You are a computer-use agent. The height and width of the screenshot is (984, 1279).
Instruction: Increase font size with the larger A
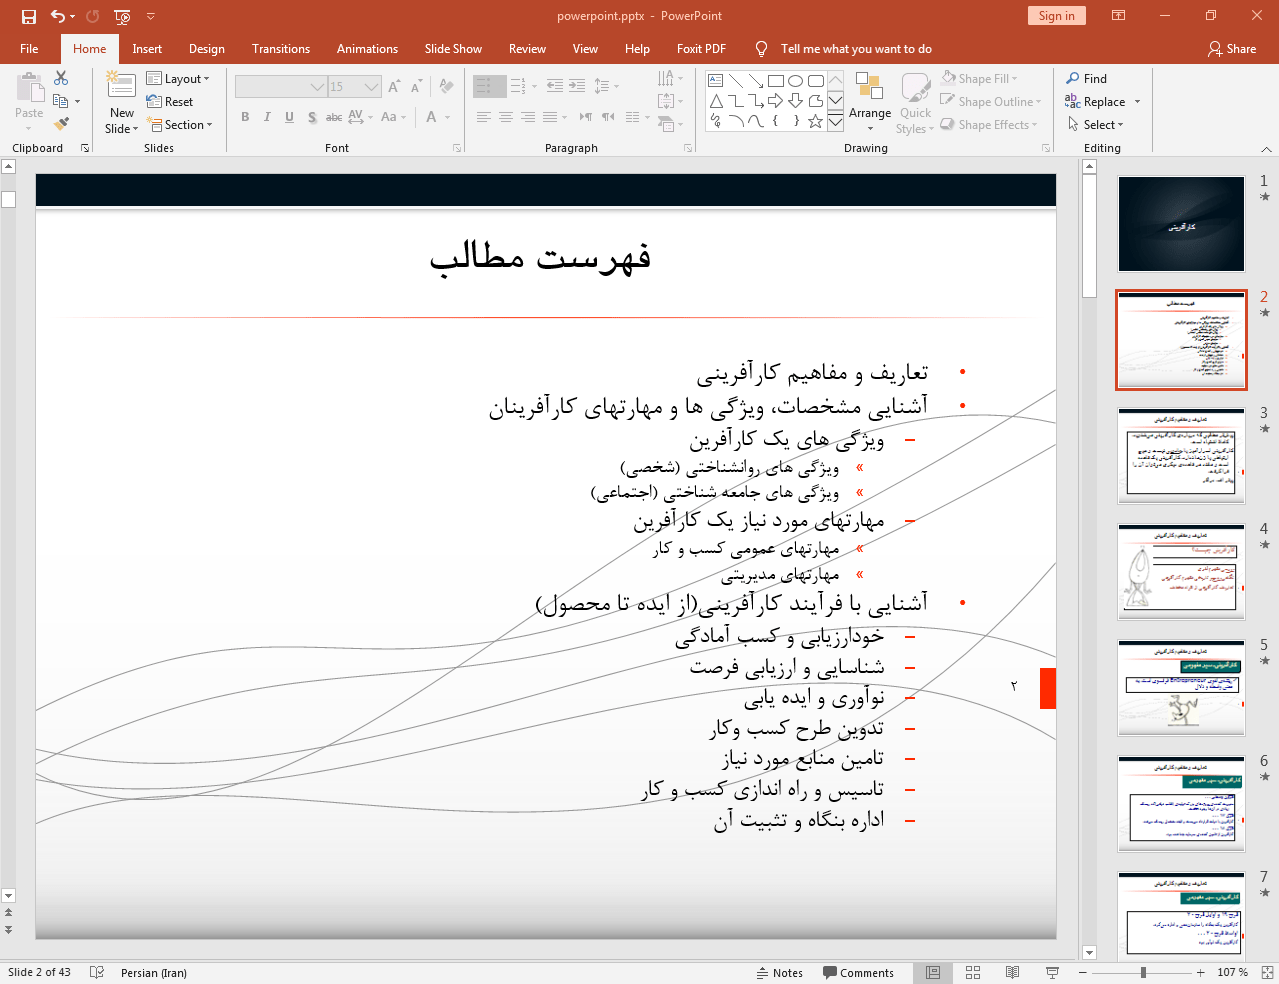pyautogui.click(x=394, y=87)
